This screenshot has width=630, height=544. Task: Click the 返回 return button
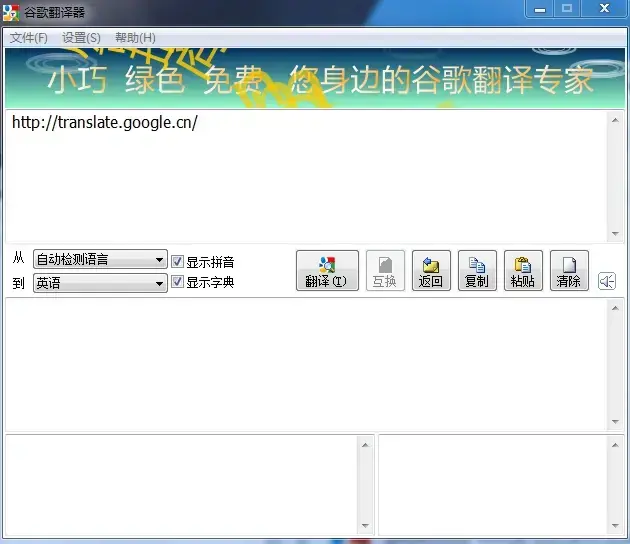431,270
